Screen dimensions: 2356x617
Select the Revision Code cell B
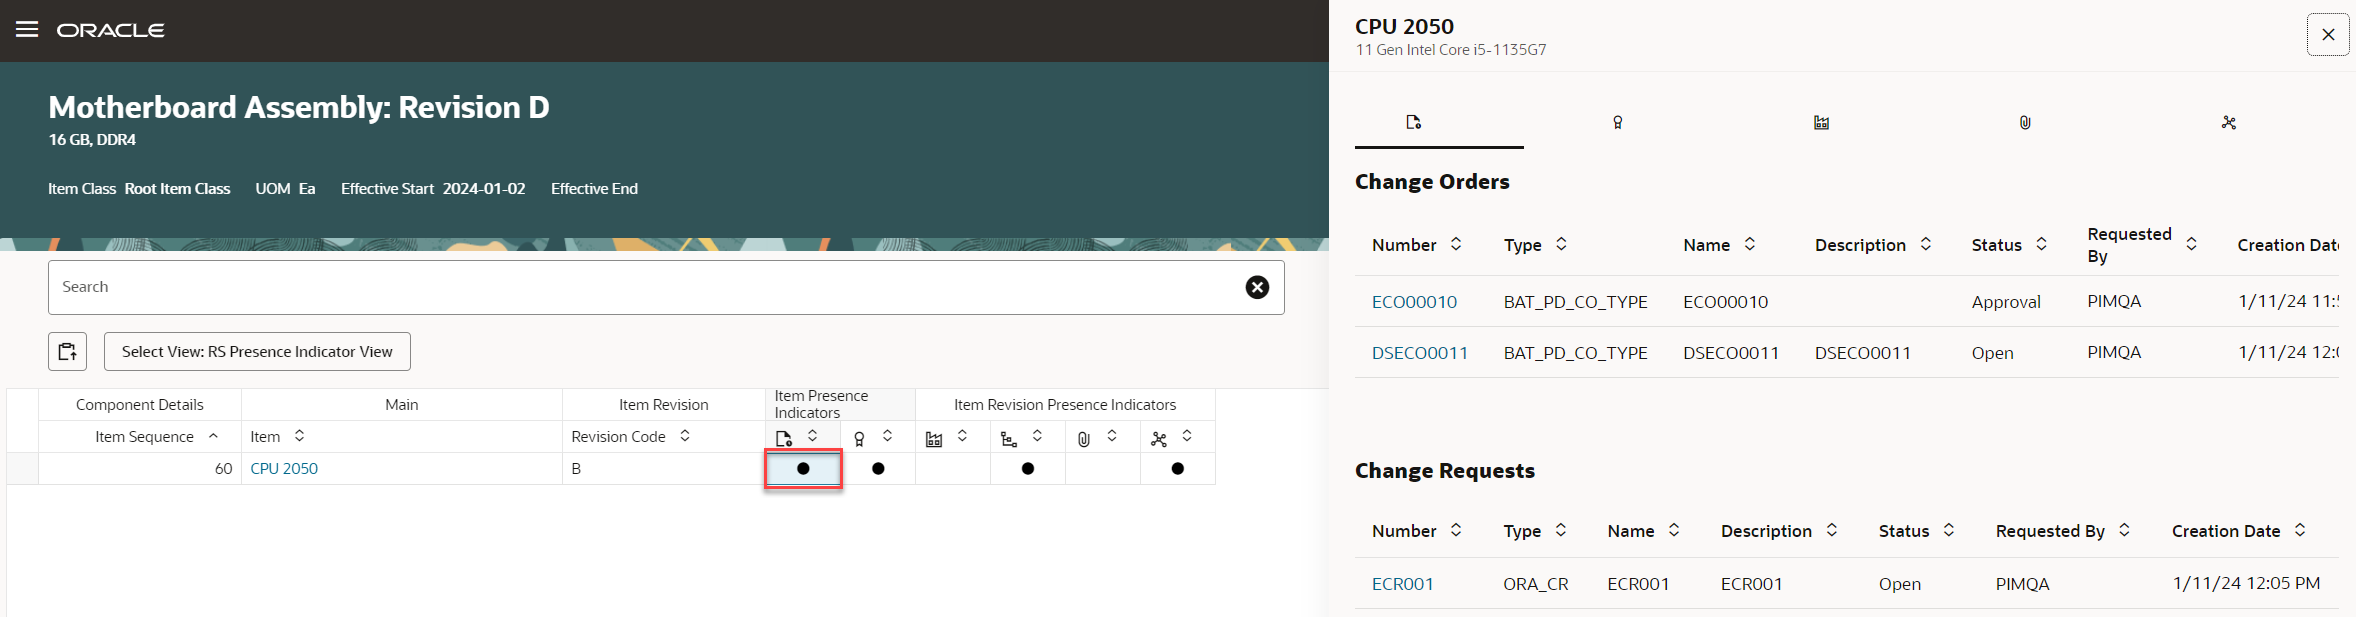tap(664, 468)
